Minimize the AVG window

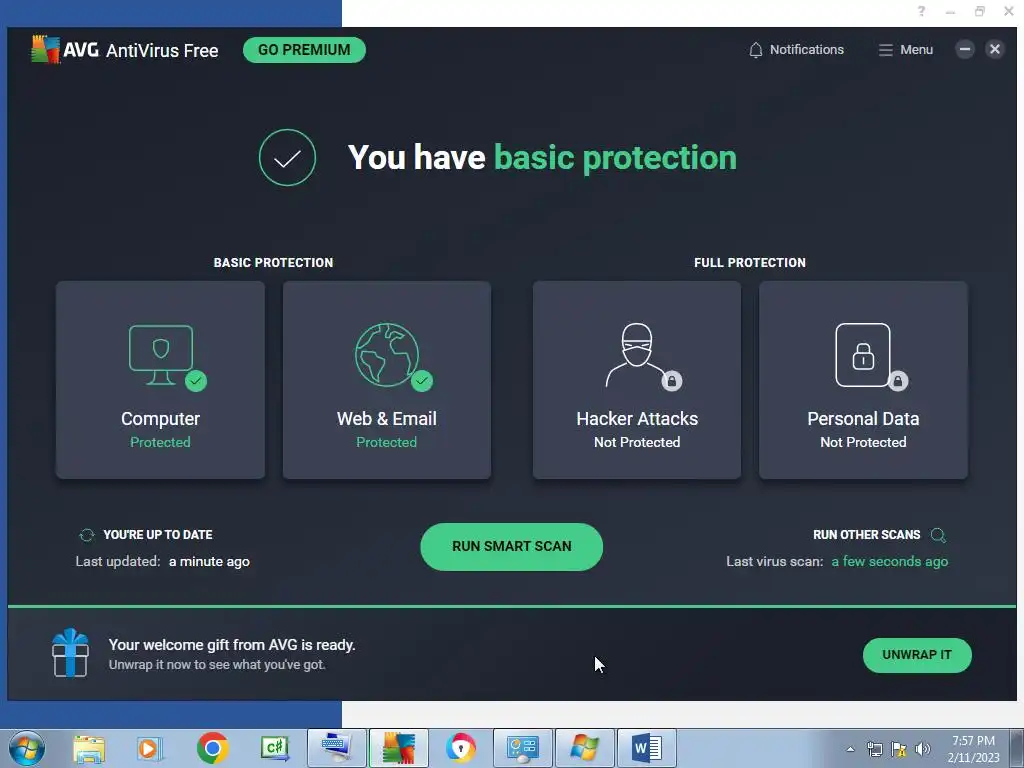(965, 49)
